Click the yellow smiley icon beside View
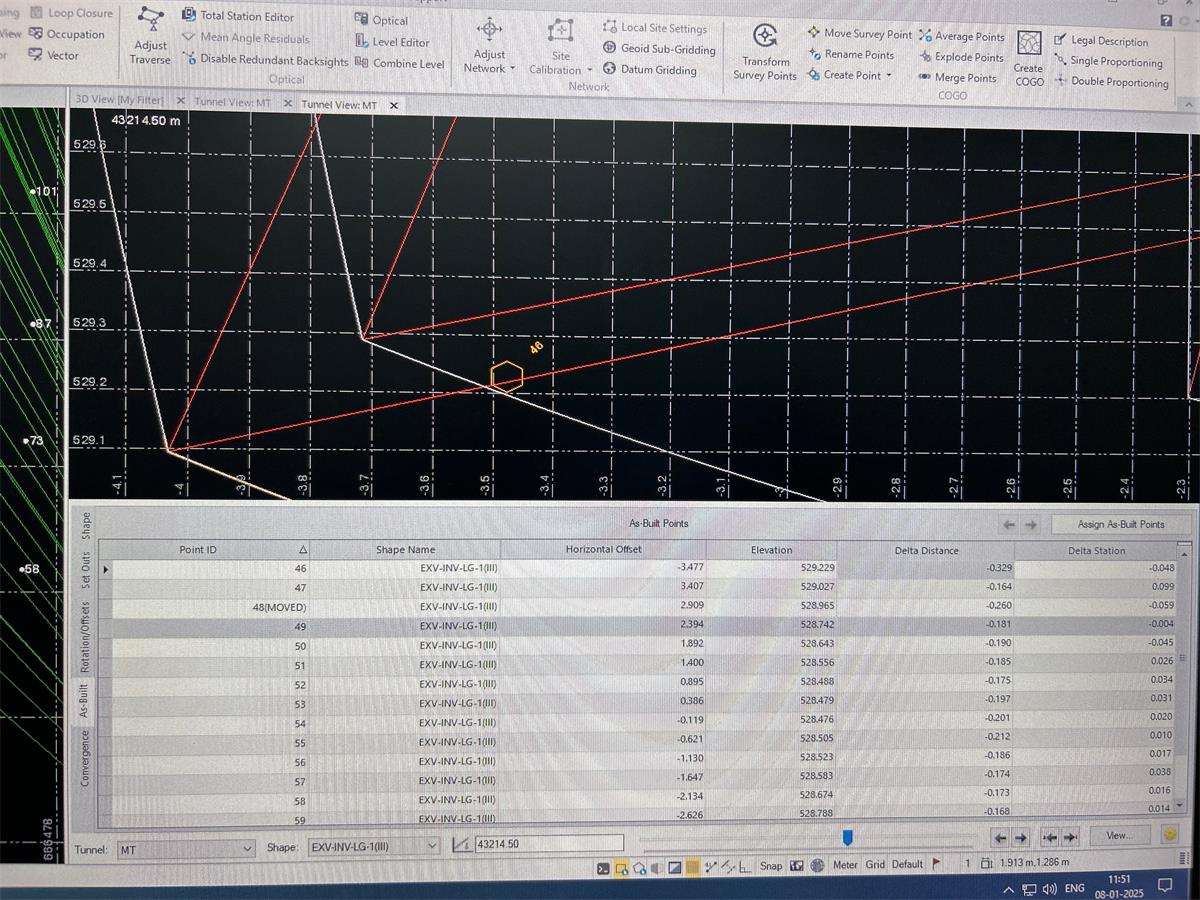Screen dimensions: 1200x900 pos(1170,835)
